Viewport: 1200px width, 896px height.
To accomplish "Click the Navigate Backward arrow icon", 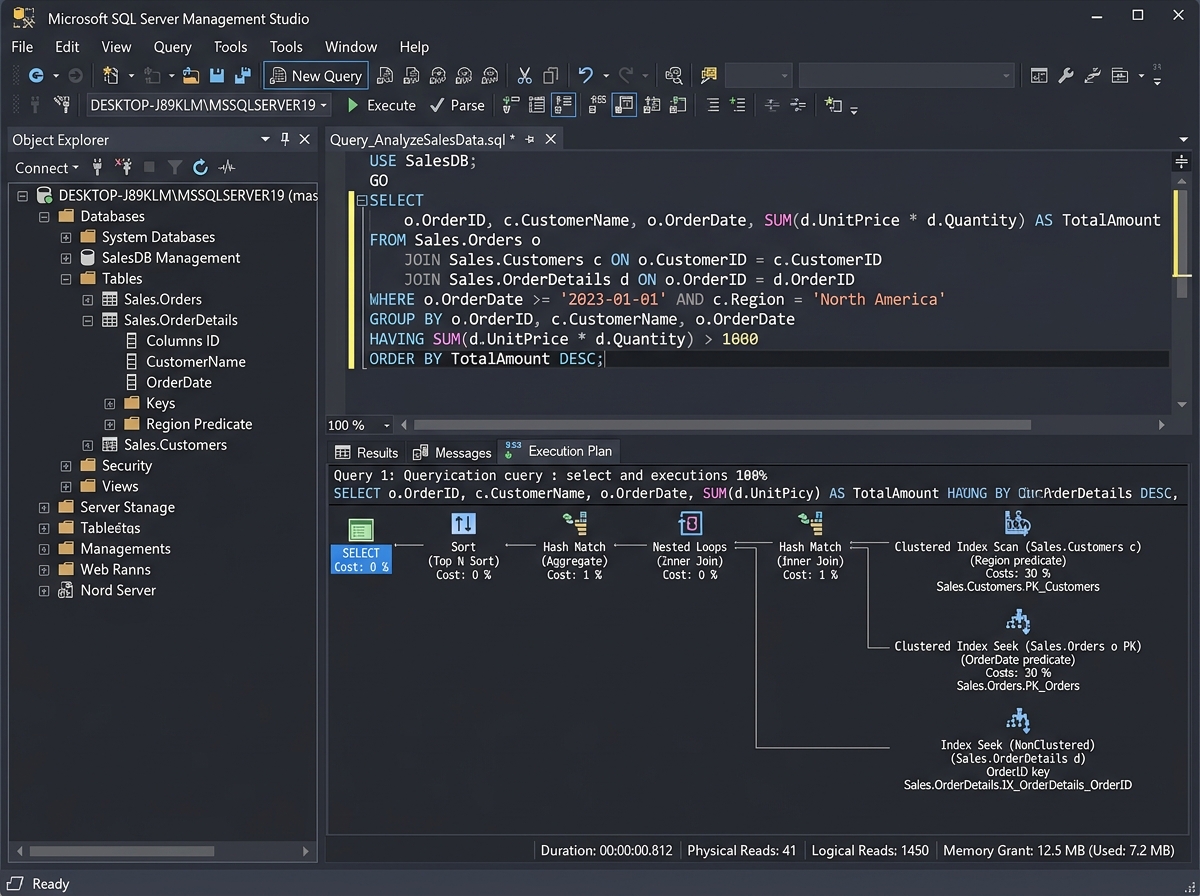I will (36, 75).
